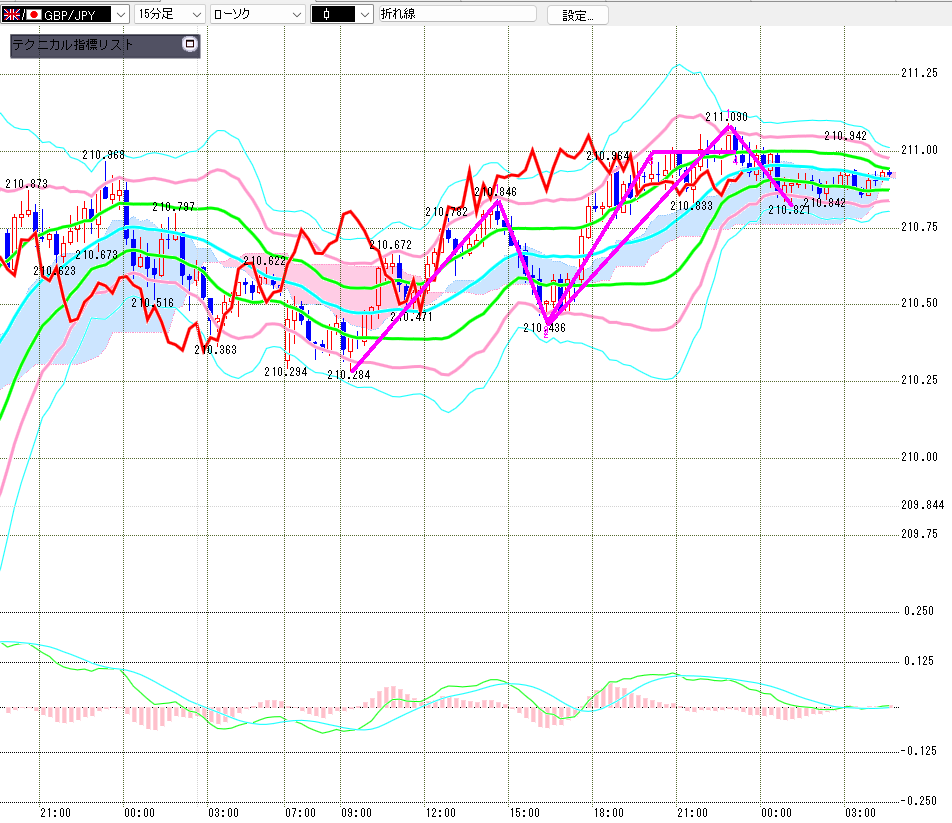This screenshot has width=952, height=823.
Task: Click the 15:00 time axis label
Action: (x=524, y=813)
